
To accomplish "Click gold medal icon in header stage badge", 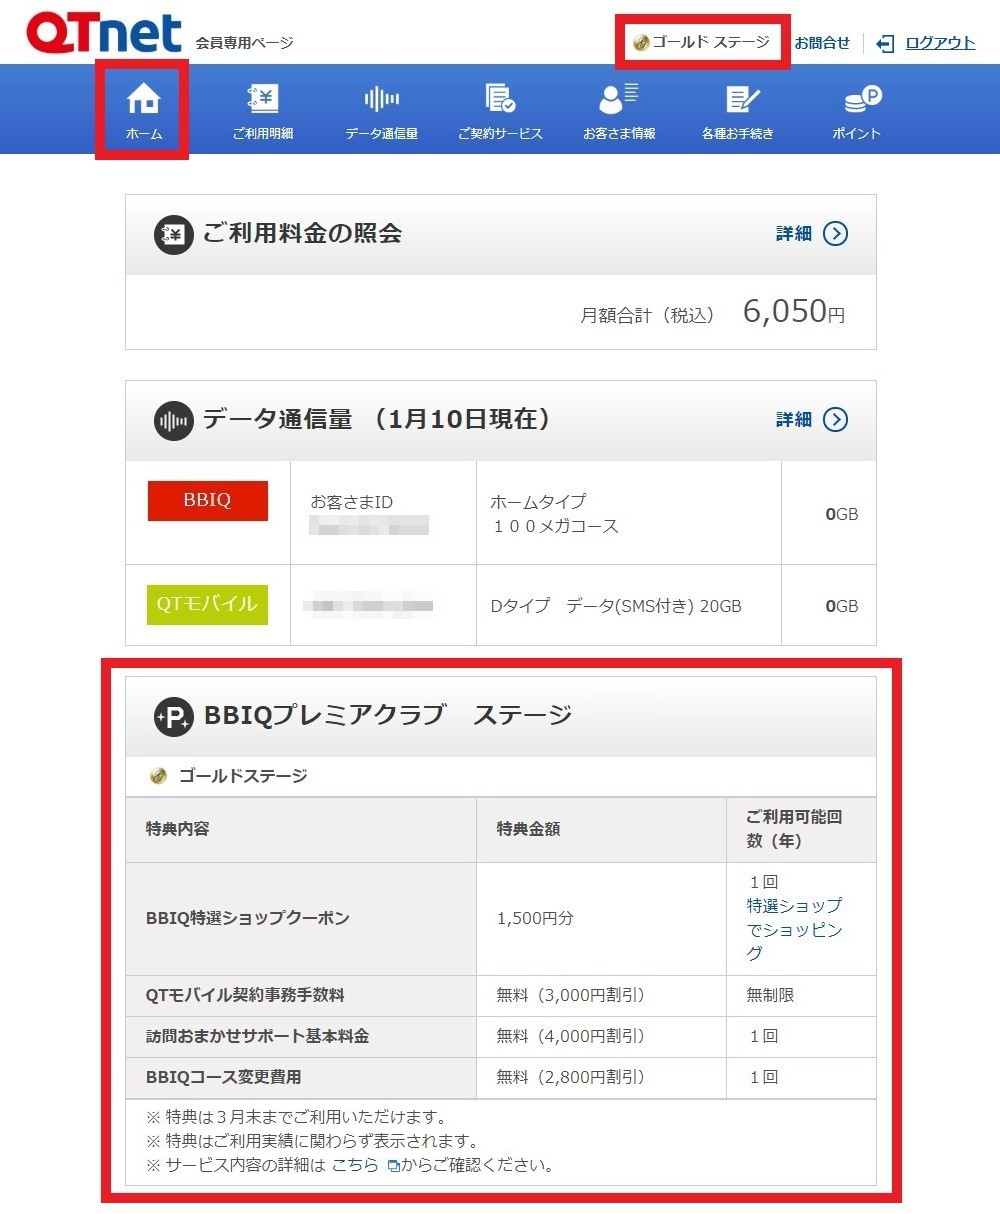I will [x=641, y=43].
